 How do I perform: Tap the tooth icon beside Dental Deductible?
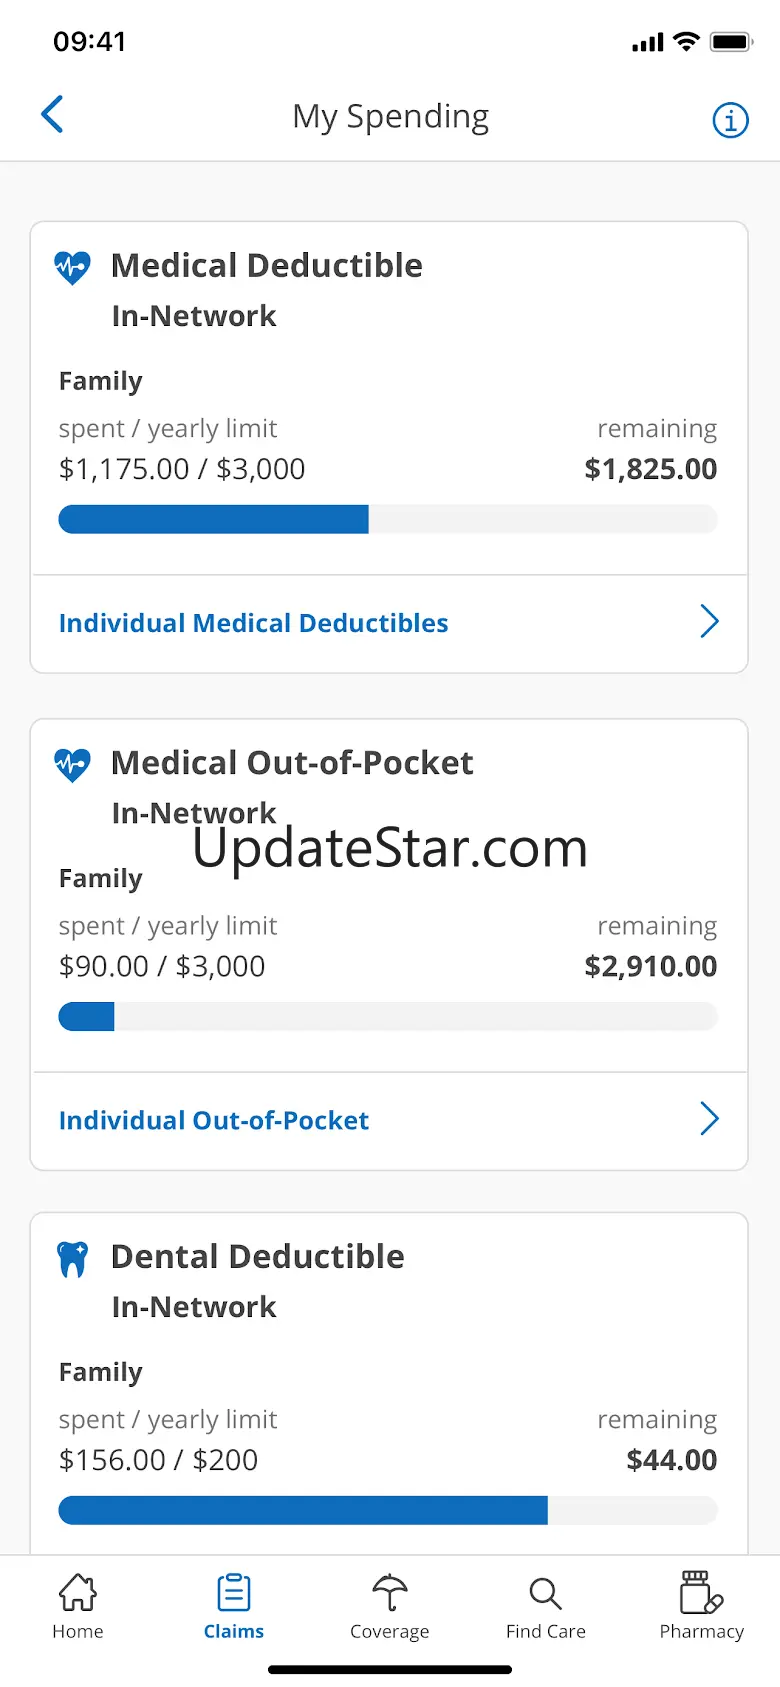[72, 1259]
